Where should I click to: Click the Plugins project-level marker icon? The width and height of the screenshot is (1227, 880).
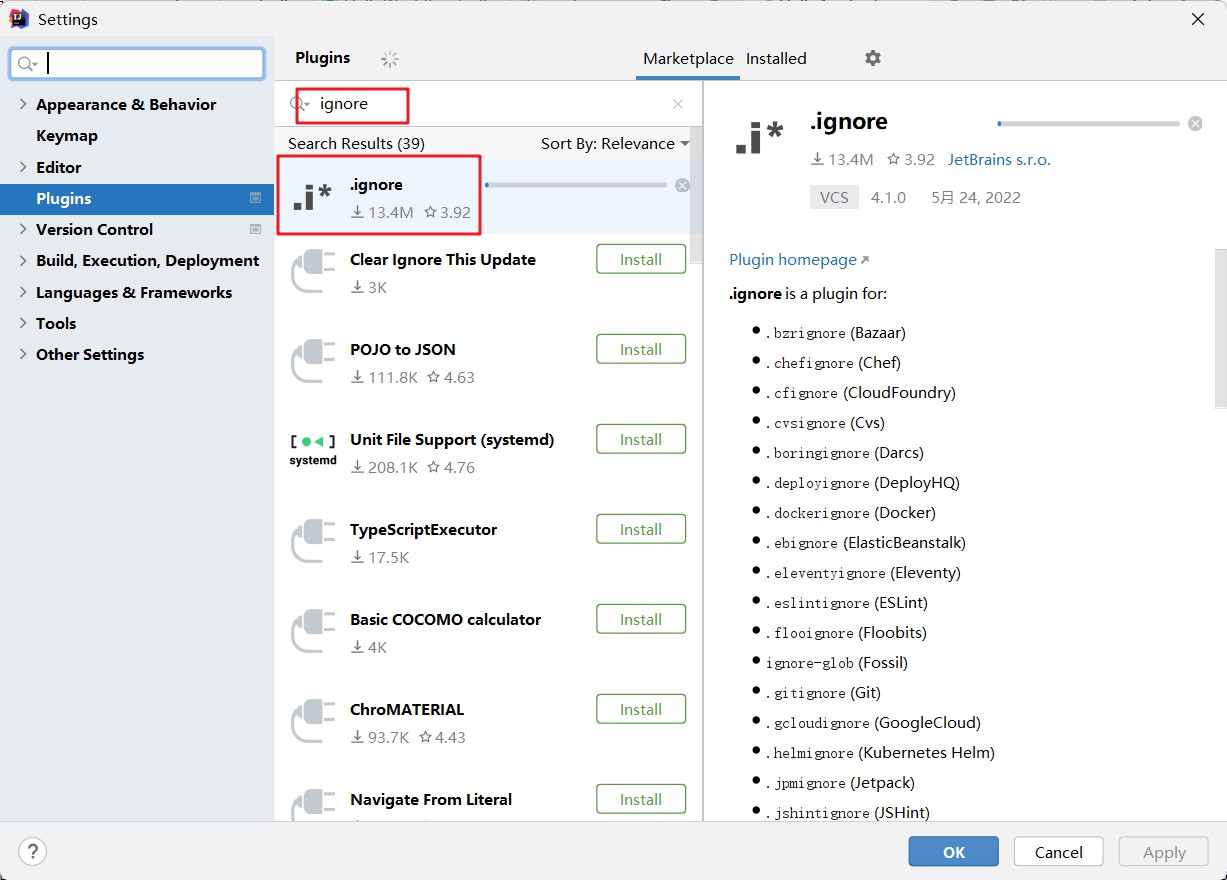coord(255,198)
